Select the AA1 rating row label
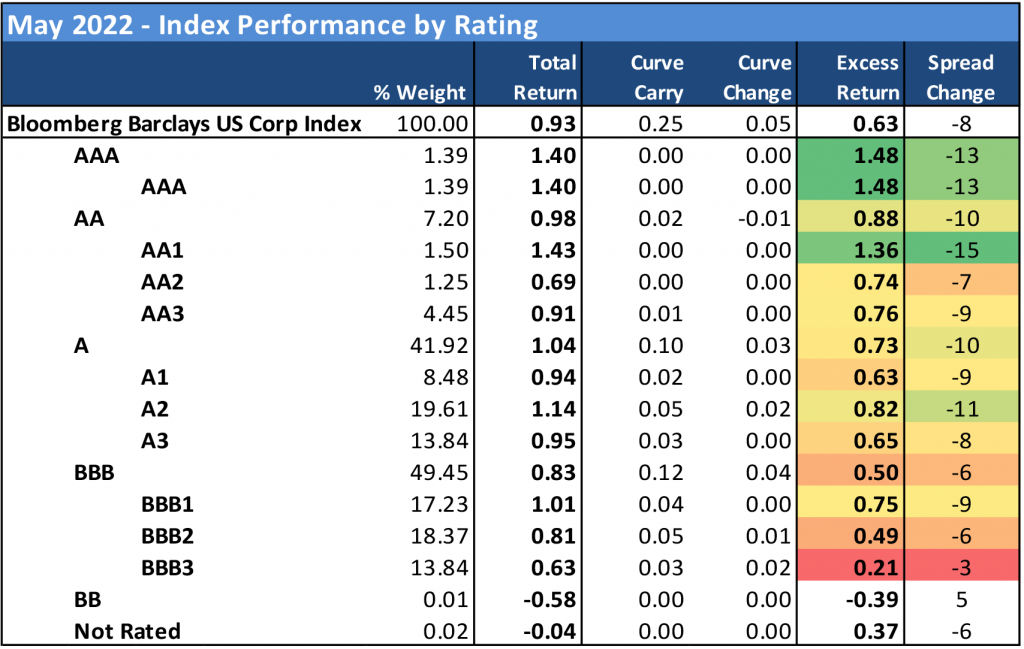 163,250
